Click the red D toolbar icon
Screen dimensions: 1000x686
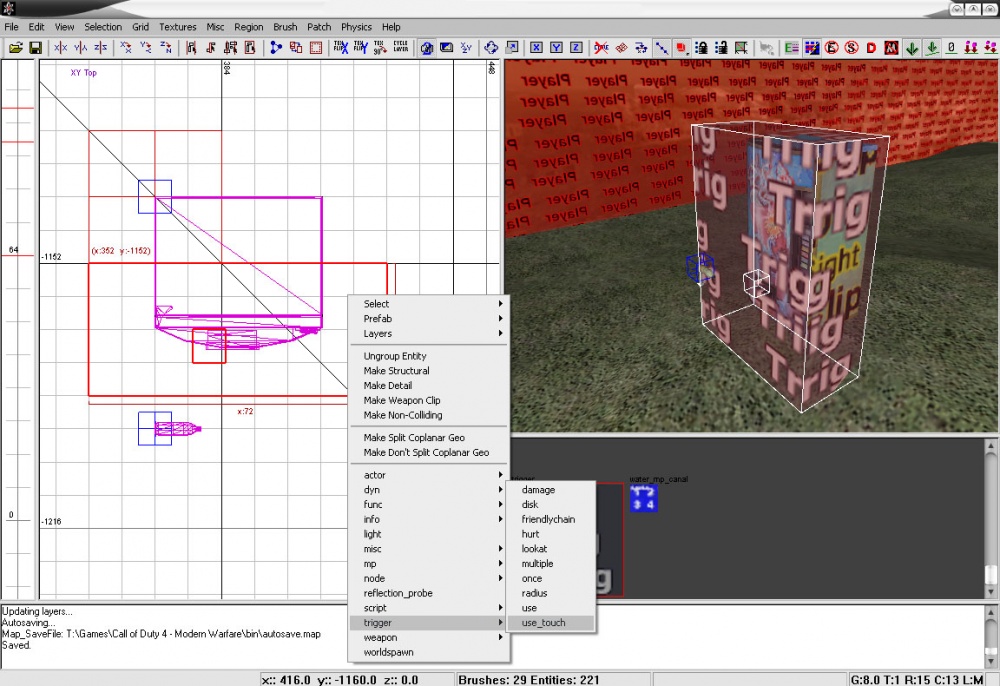tap(871, 47)
